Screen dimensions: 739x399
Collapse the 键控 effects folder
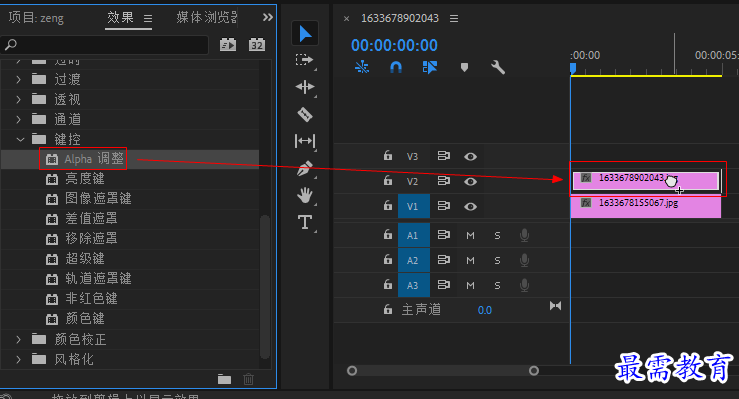pyautogui.click(x=20, y=139)
